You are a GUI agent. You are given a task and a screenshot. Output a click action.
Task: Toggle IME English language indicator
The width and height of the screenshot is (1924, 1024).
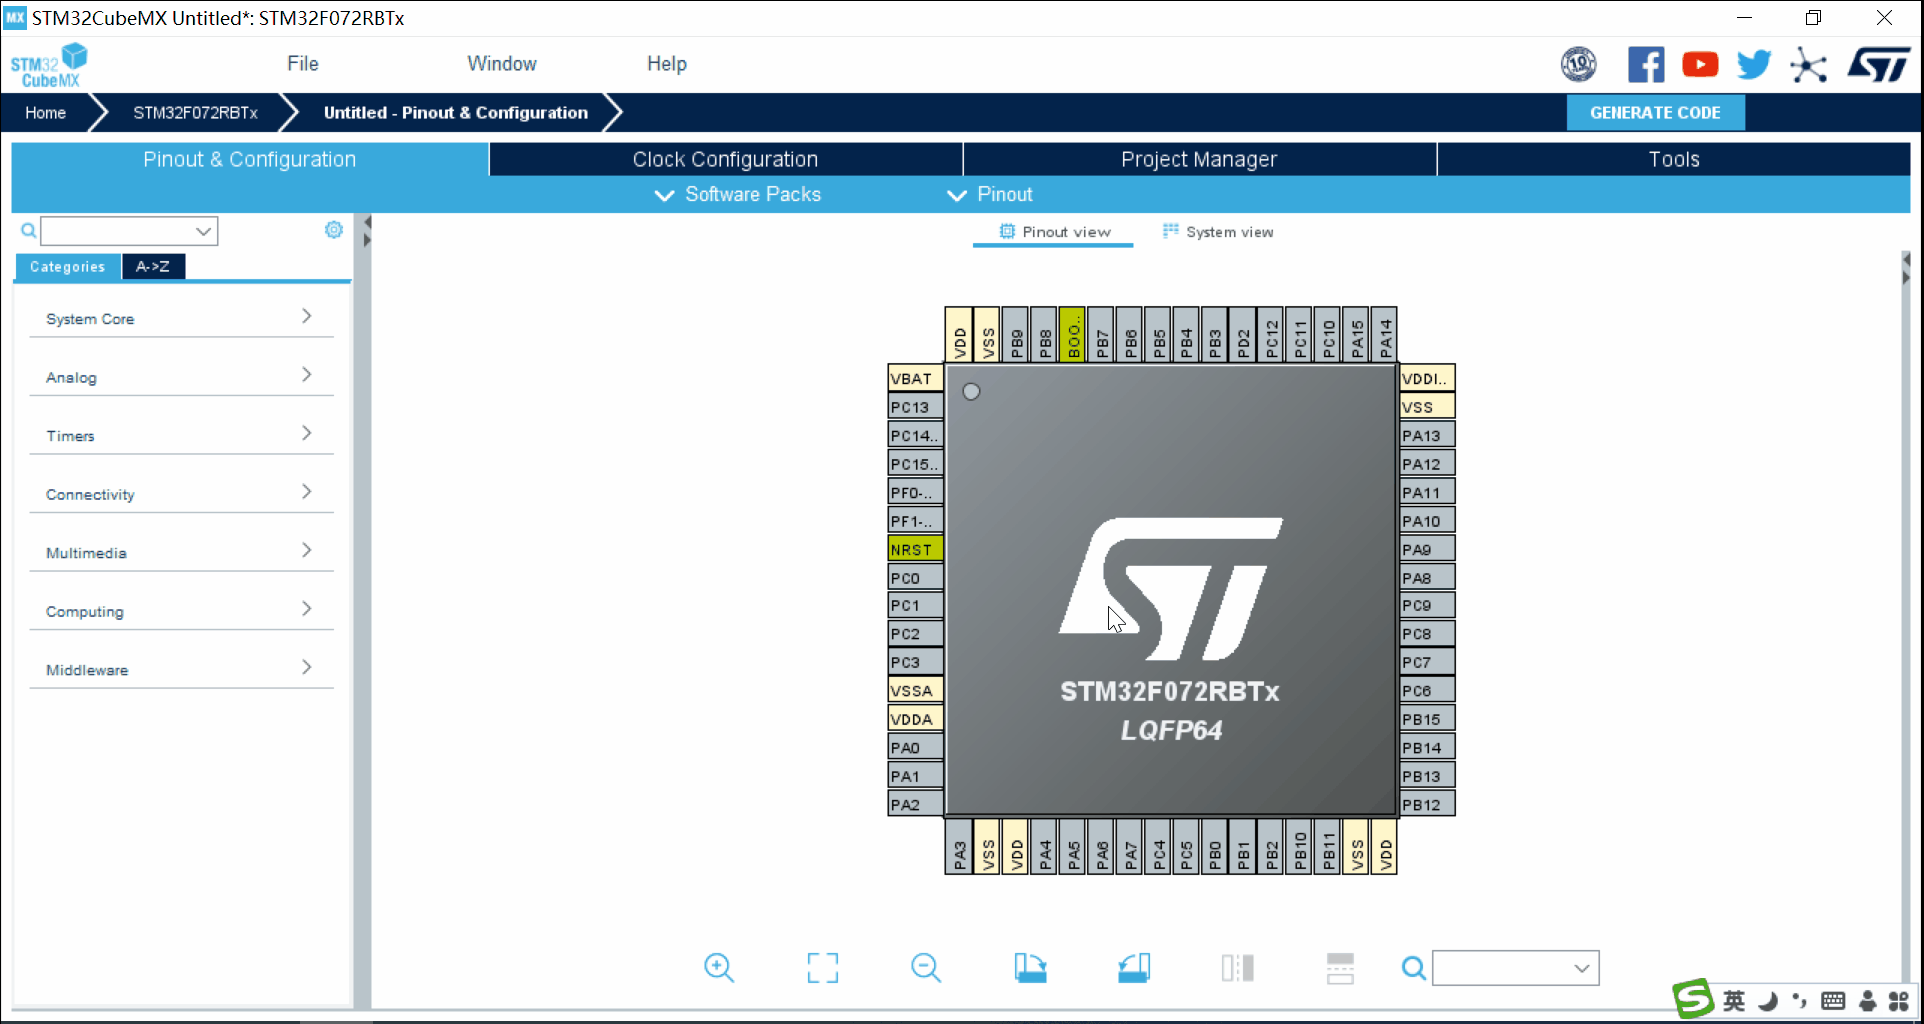(1734, 1001)
